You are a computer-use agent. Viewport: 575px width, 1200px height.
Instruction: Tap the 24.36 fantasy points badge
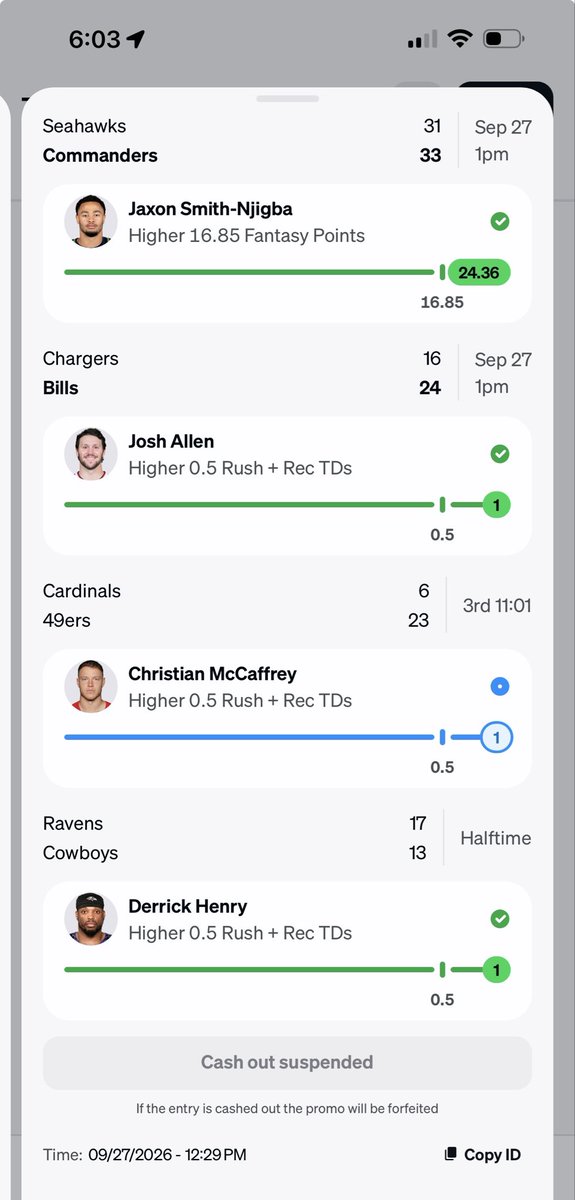[479, 272]
